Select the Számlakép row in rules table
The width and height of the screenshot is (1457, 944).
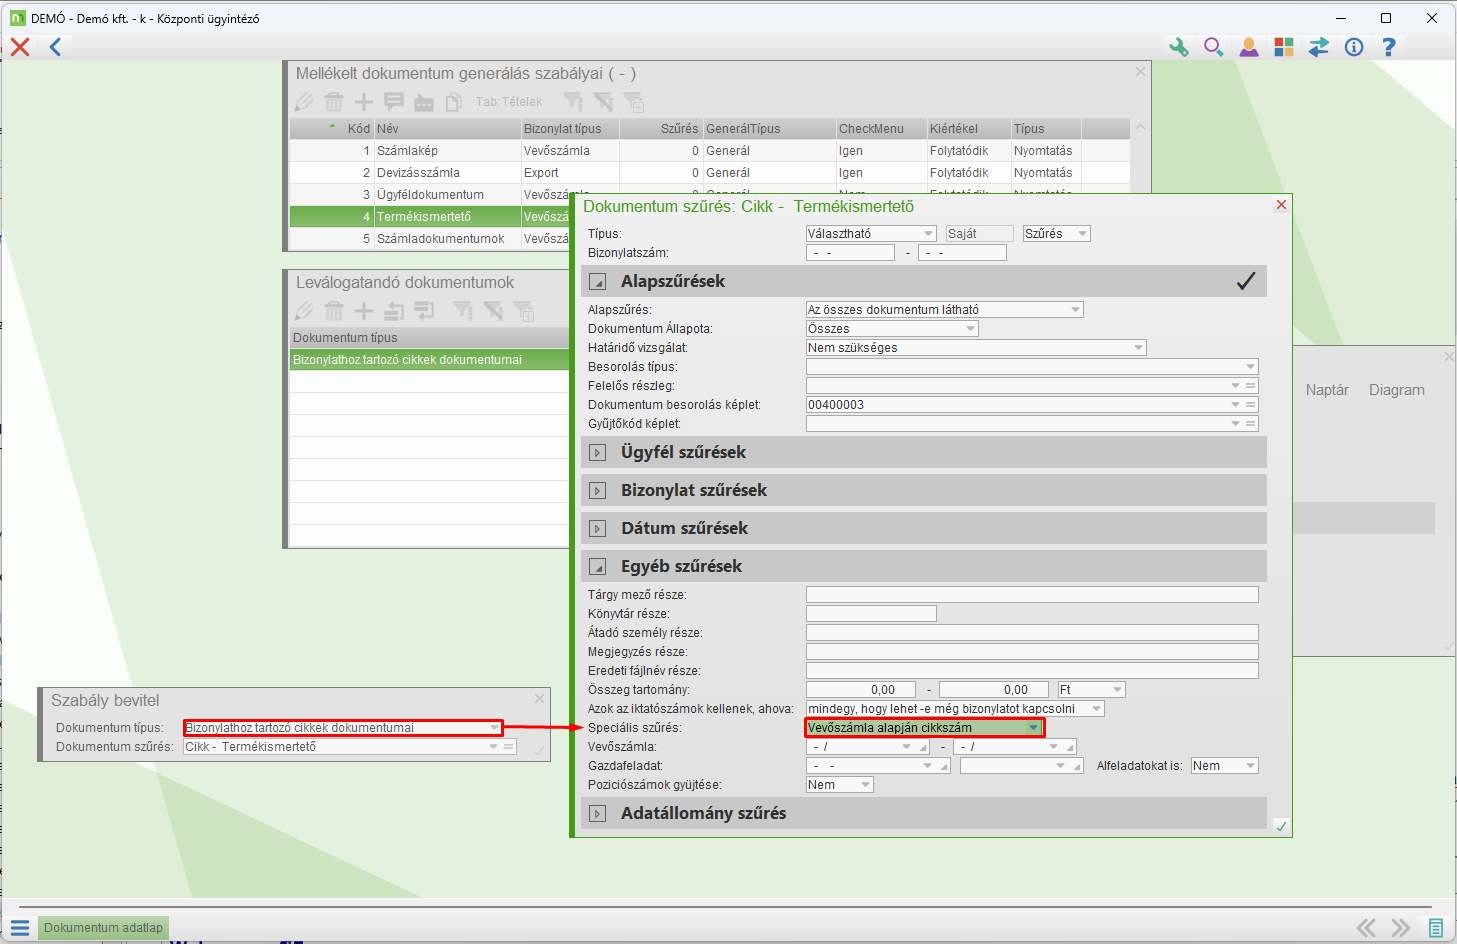[407, 151]
